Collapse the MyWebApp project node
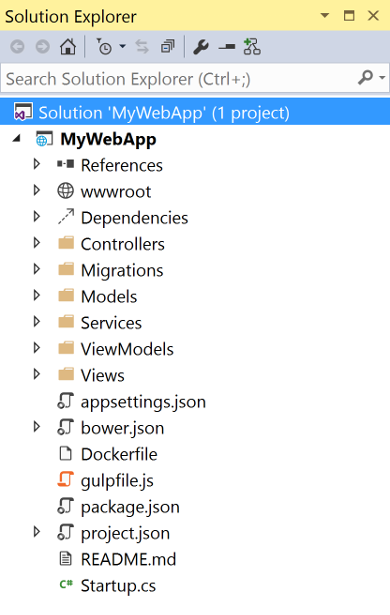 16,138
